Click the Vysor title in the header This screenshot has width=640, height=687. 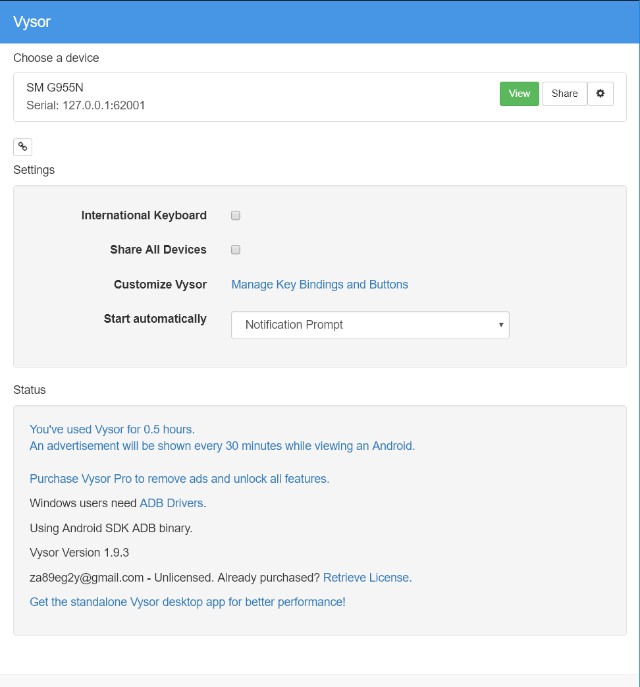tap(32, 21)
